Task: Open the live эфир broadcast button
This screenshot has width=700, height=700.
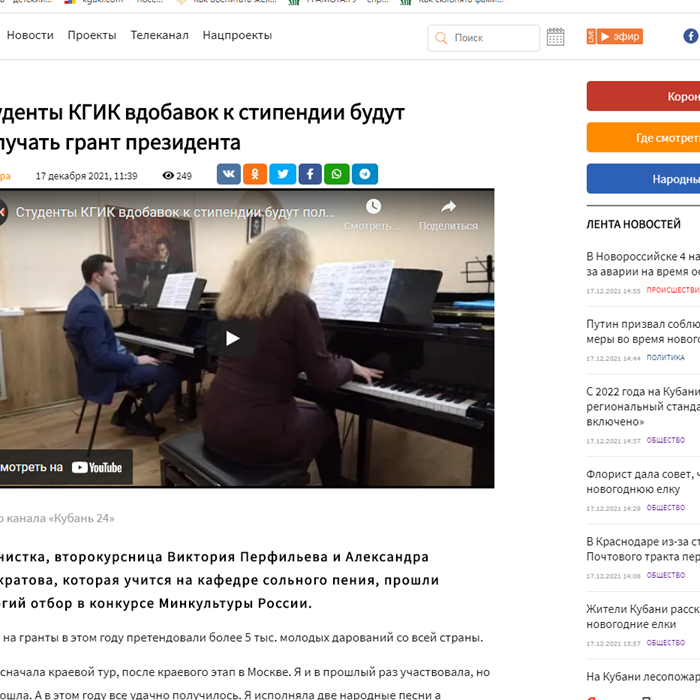Action: (615, 36)
